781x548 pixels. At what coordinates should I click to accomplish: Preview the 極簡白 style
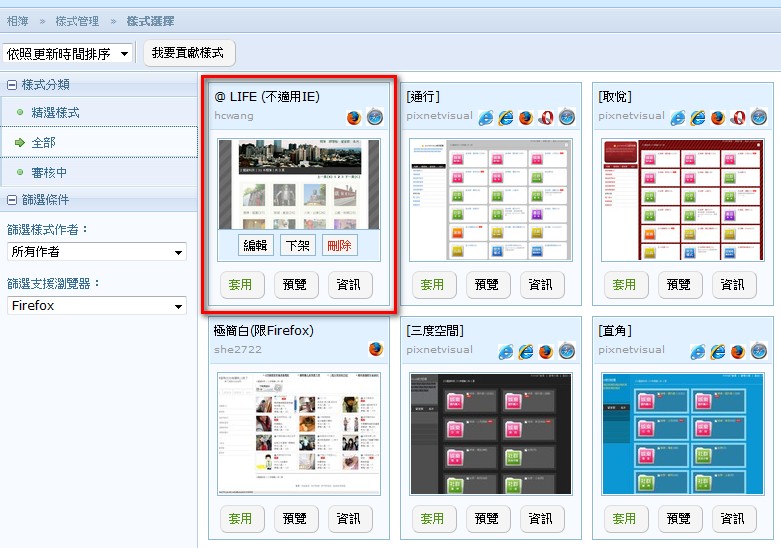coord(295,519)
